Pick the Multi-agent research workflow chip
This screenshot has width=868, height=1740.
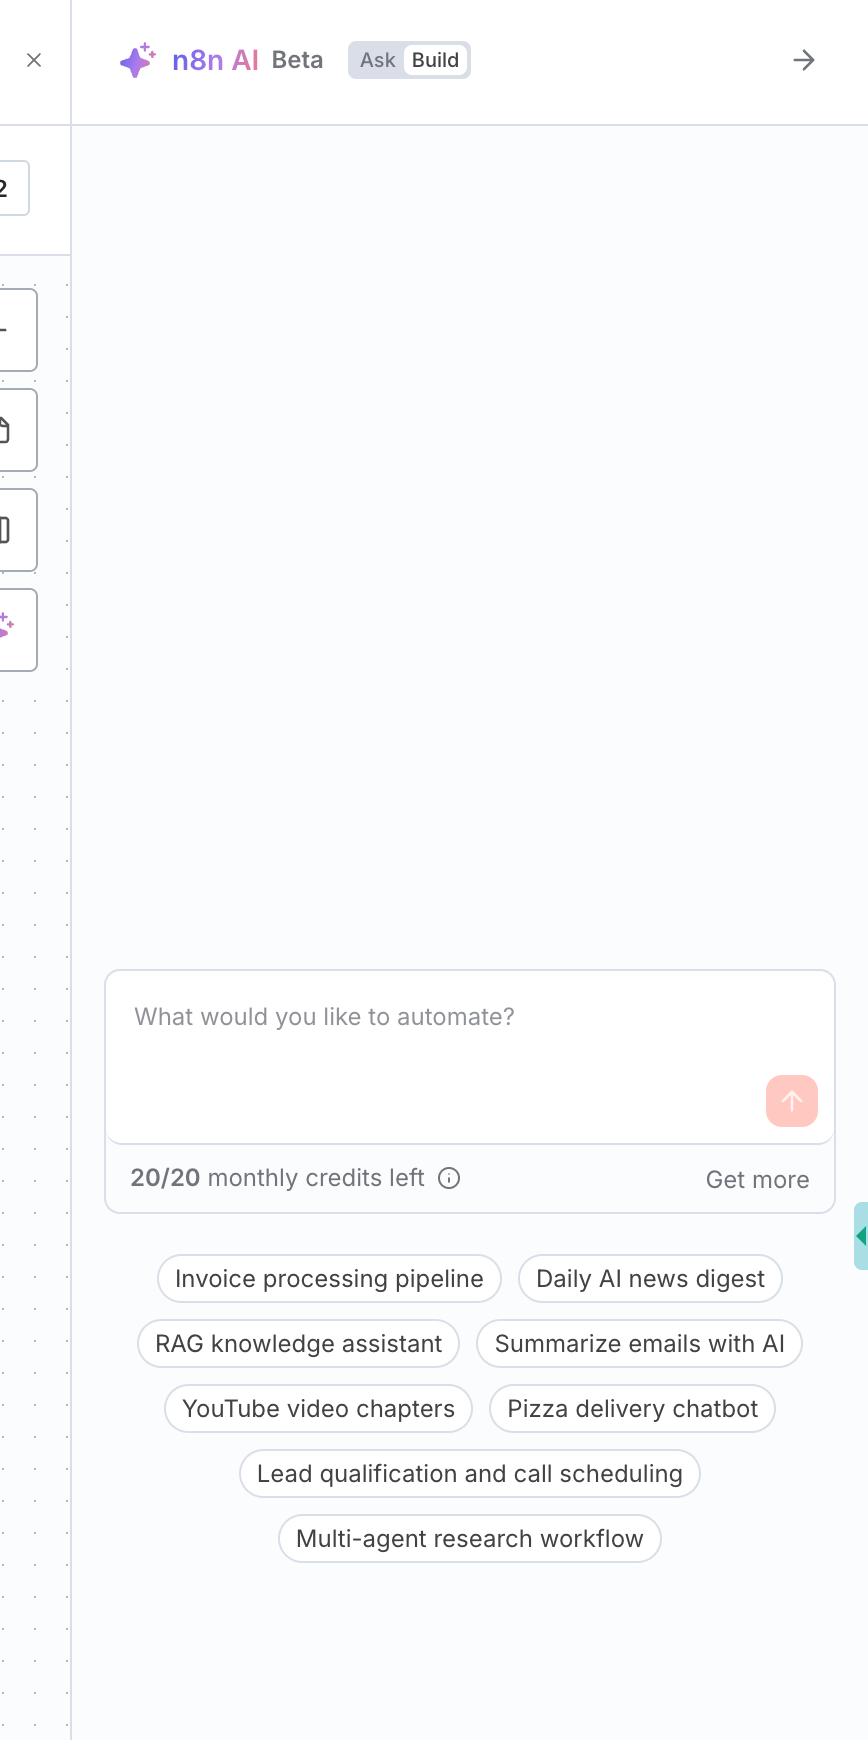click(x=469, y=1539)
